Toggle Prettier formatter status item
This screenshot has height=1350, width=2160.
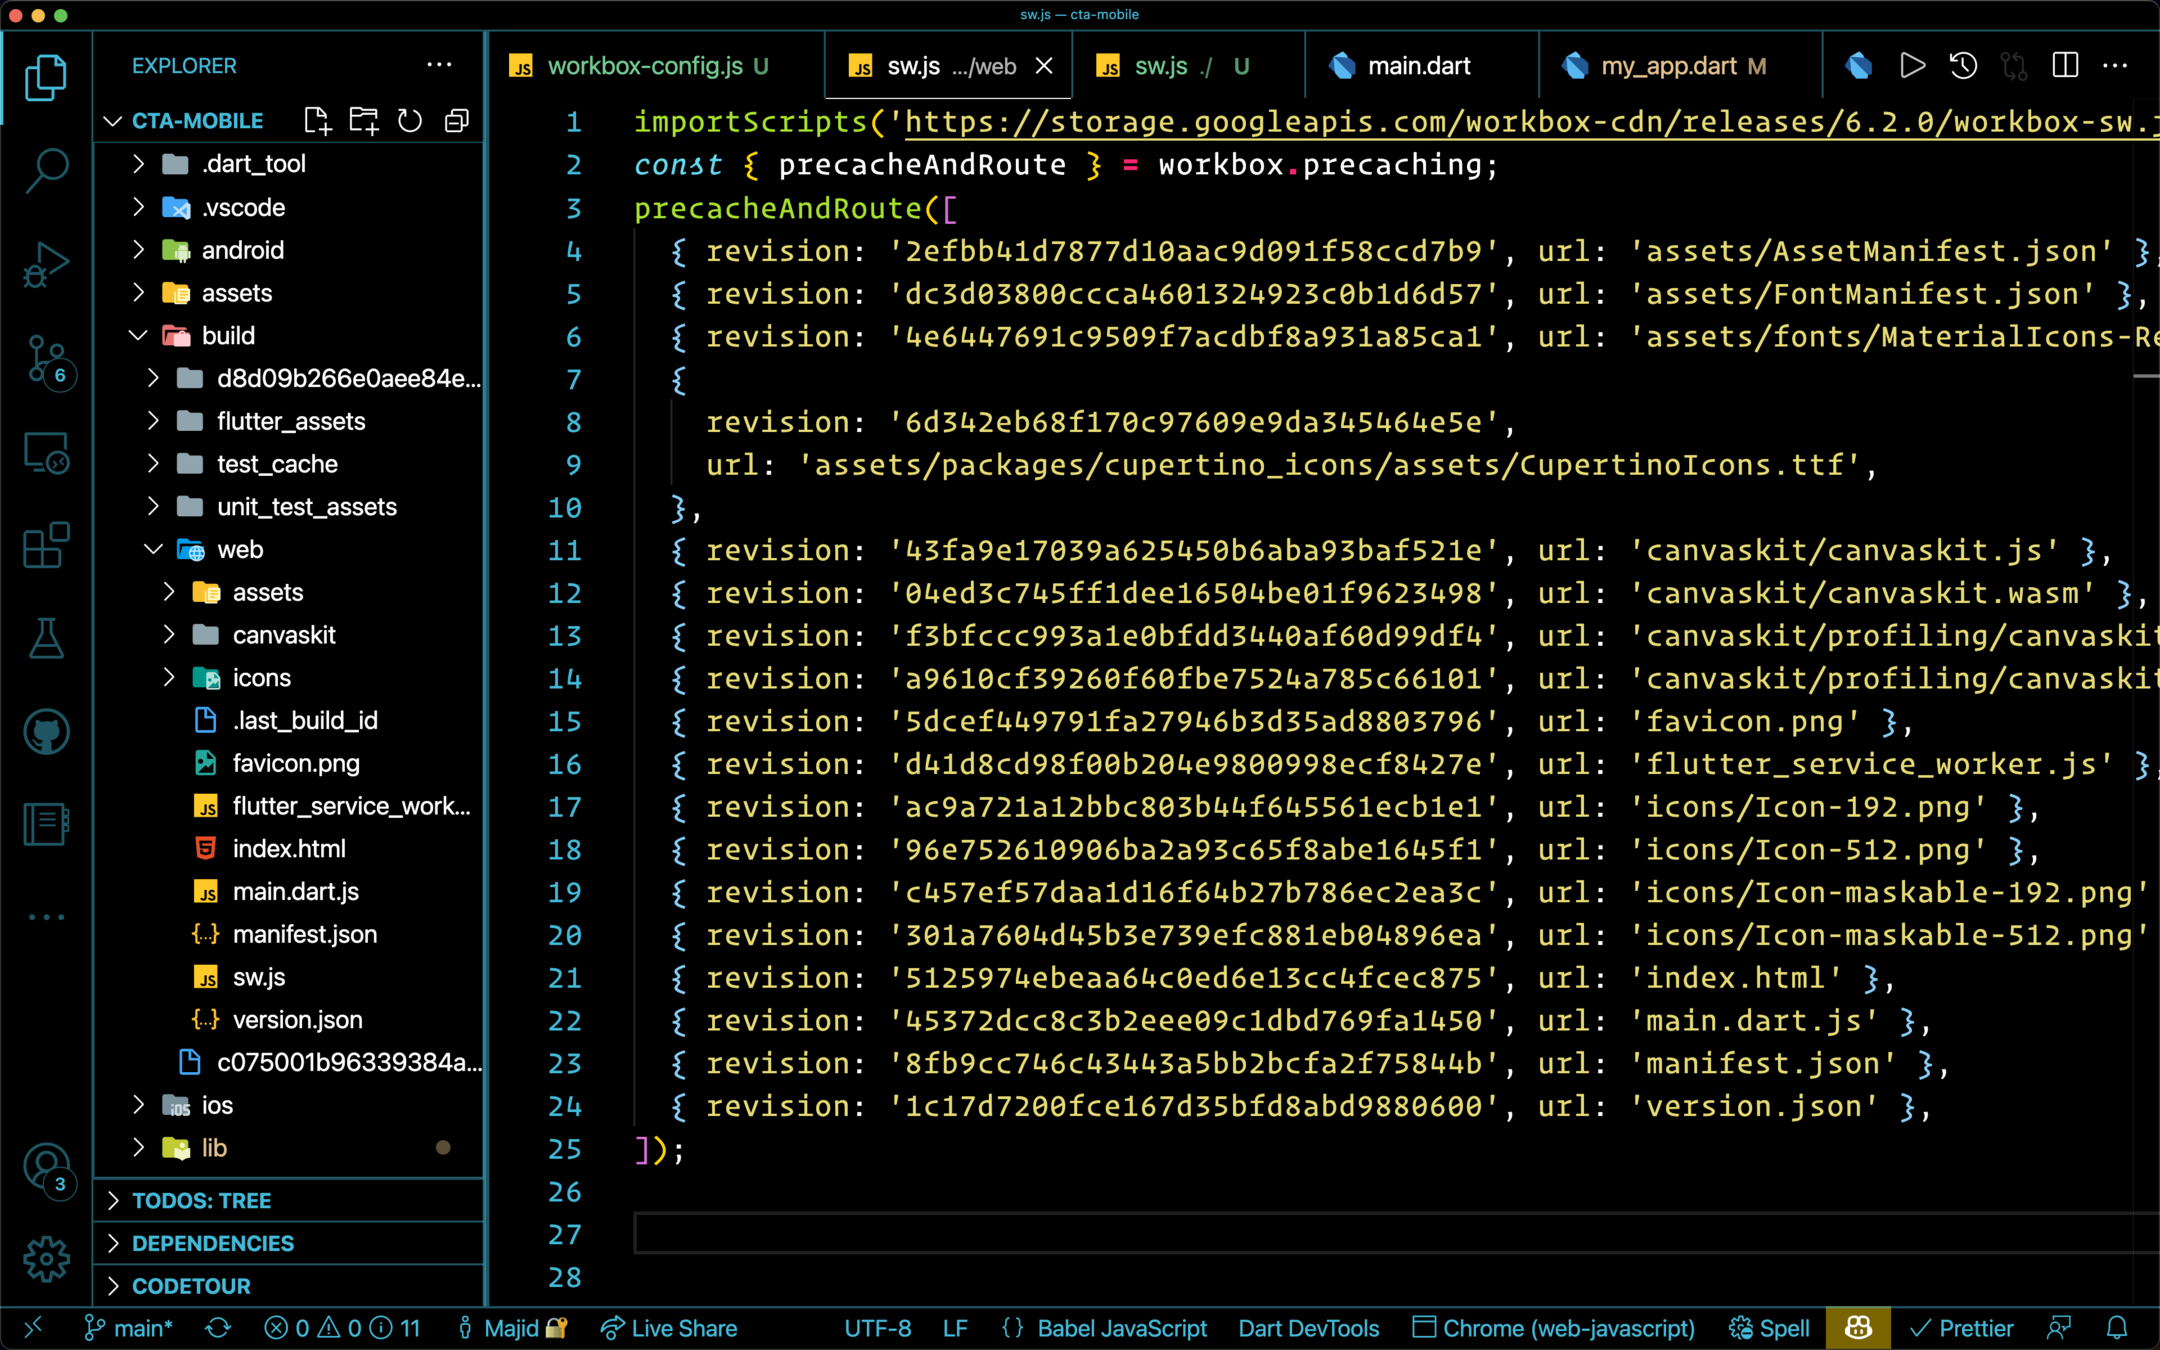coord(1962,1328)
